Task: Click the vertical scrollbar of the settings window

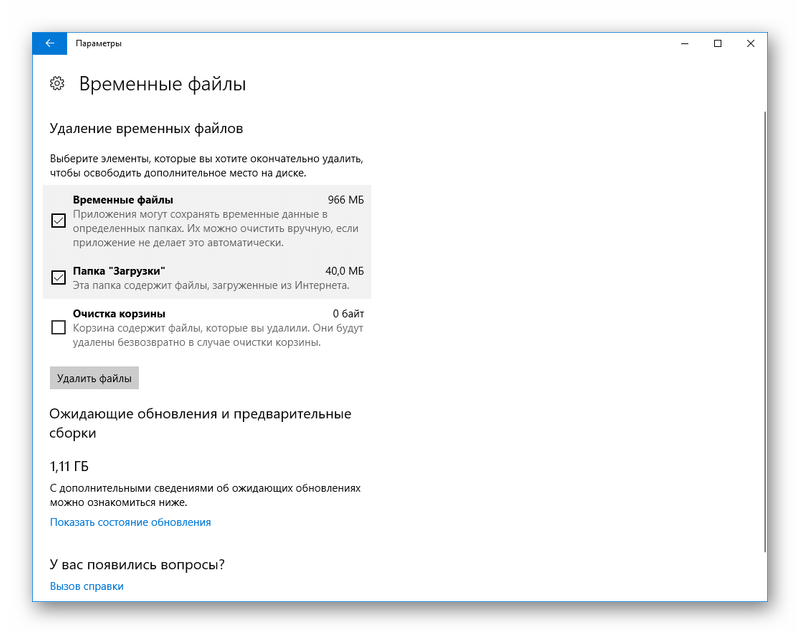Action: [765, 332]
